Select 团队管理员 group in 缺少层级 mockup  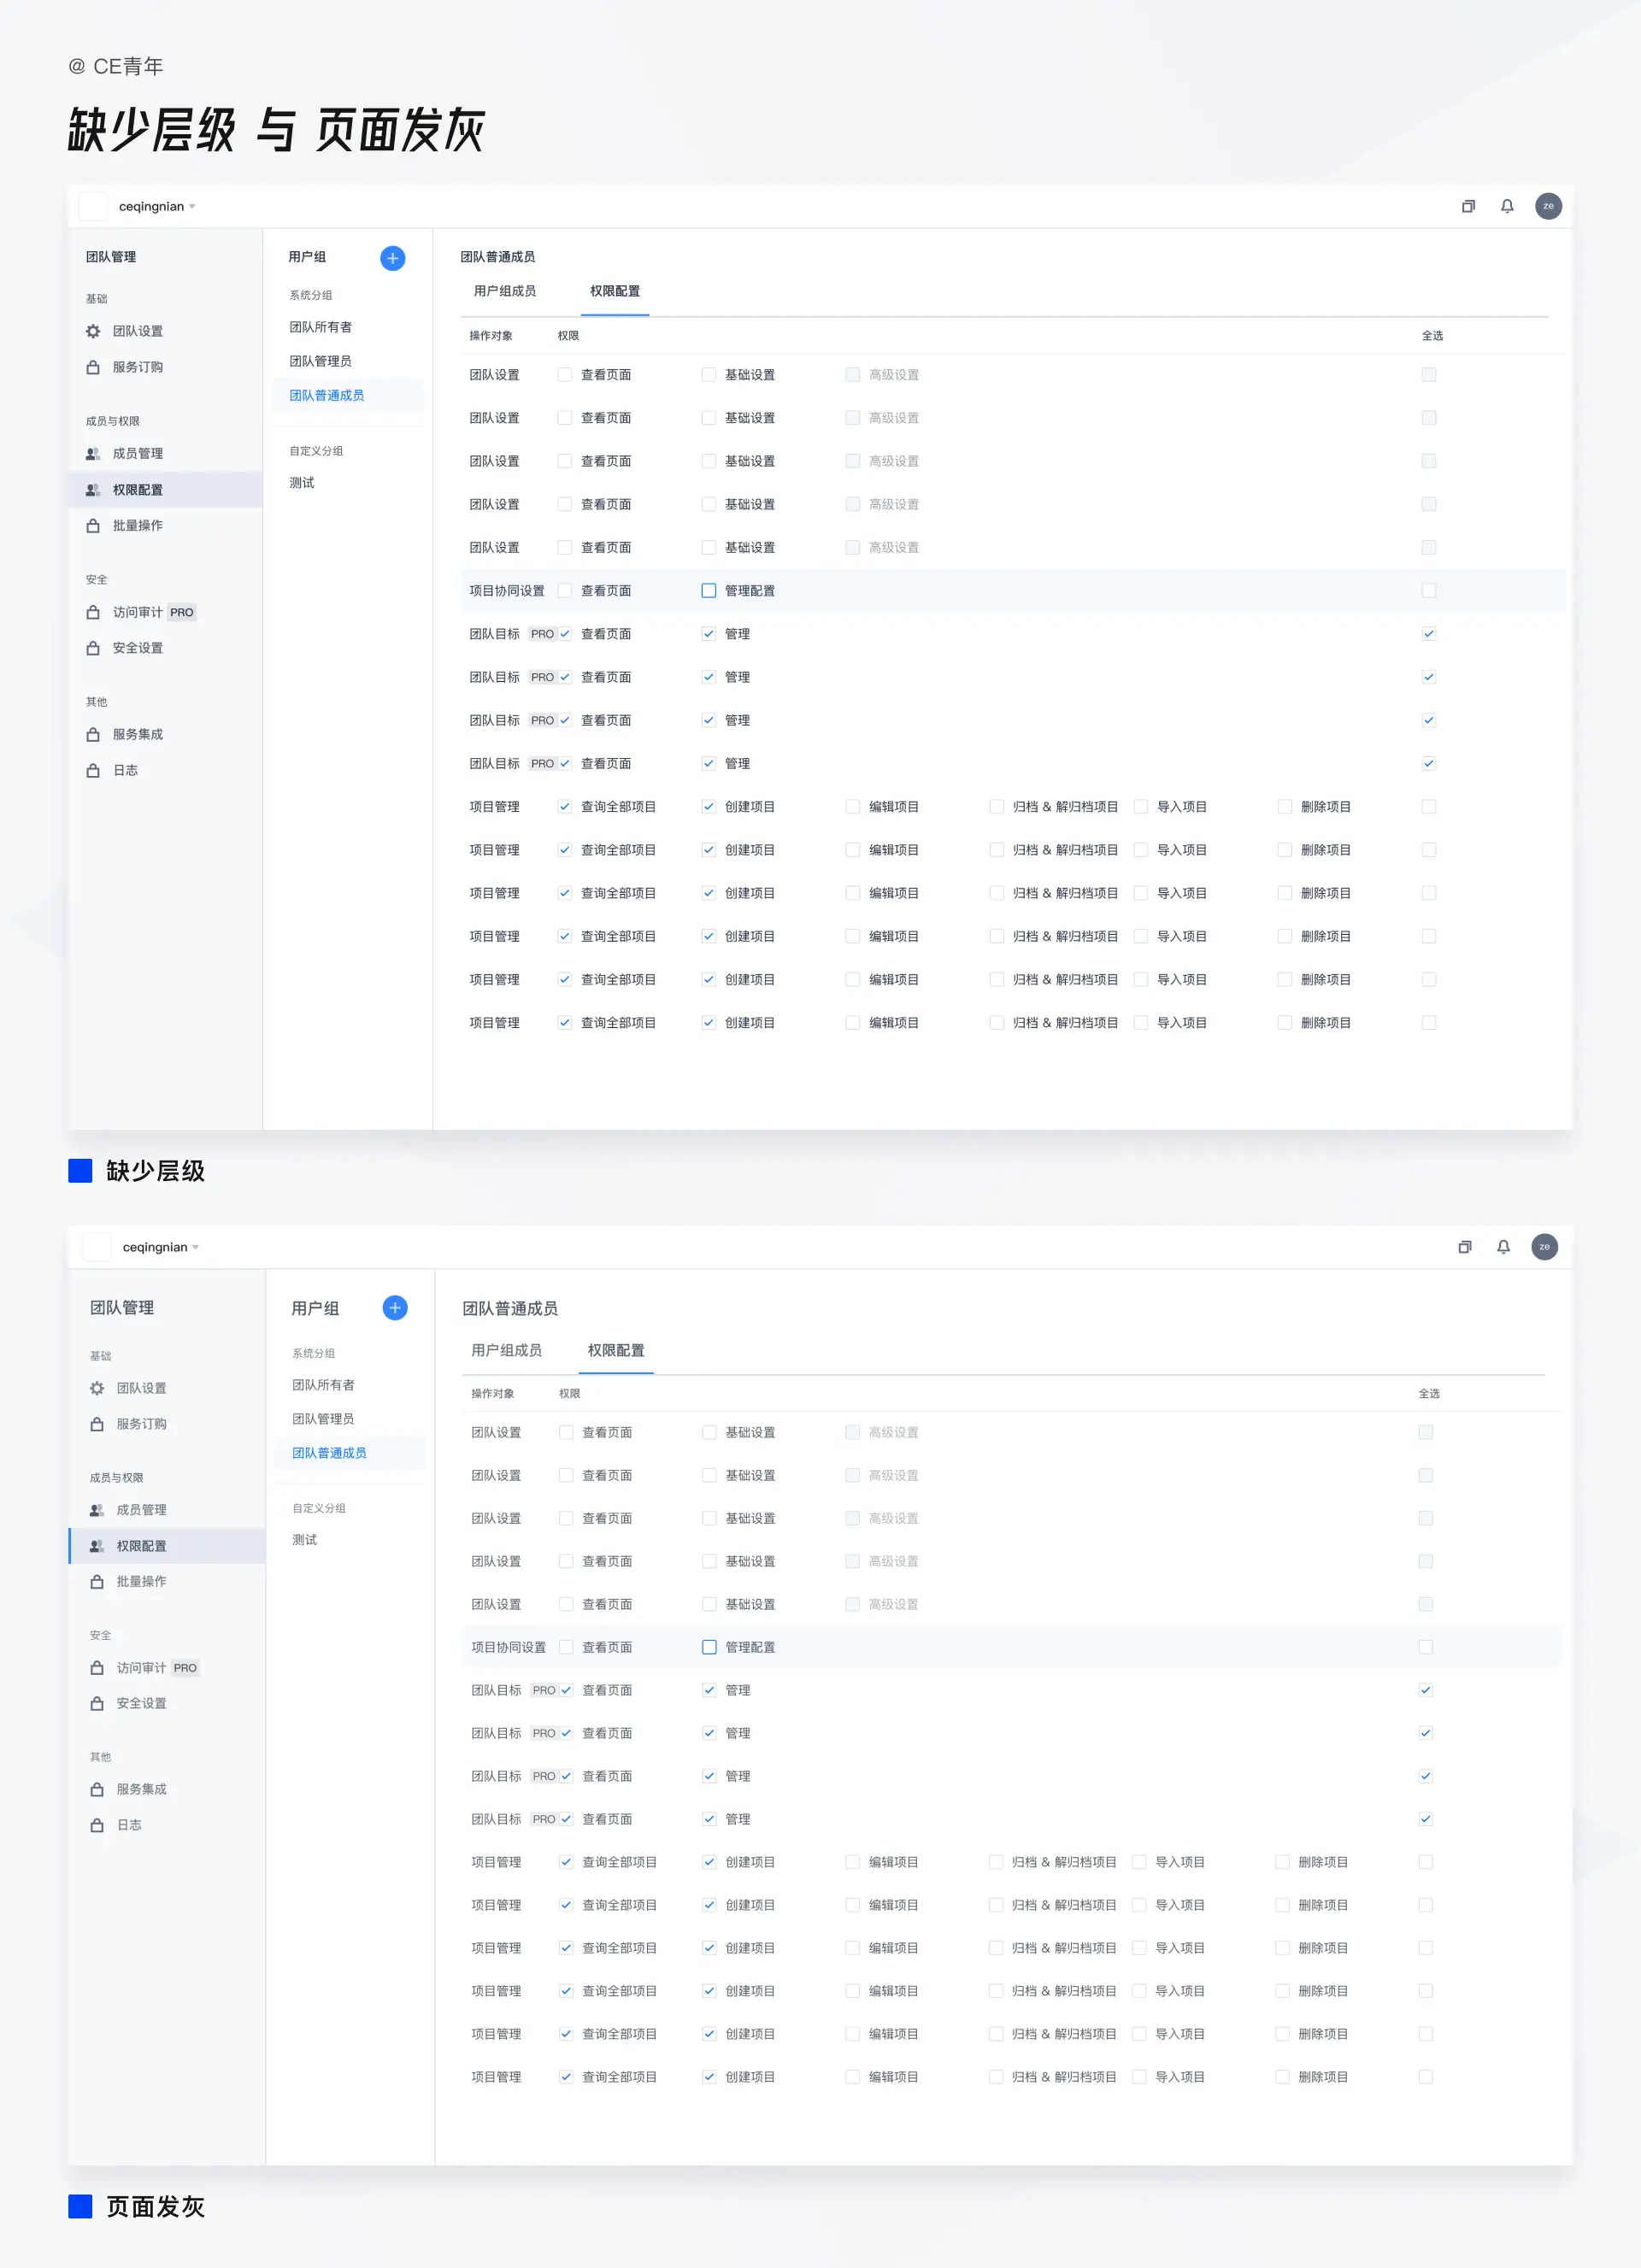point(321,361)
